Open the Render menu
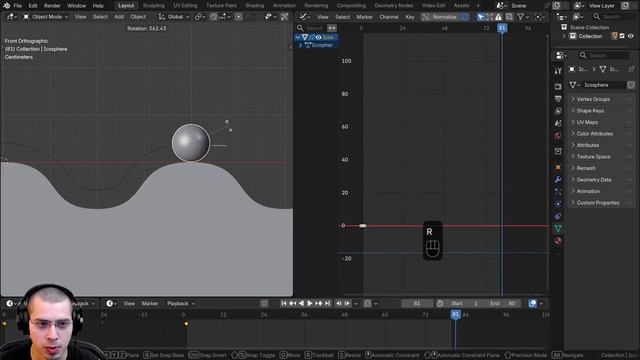 coord(52,6)
